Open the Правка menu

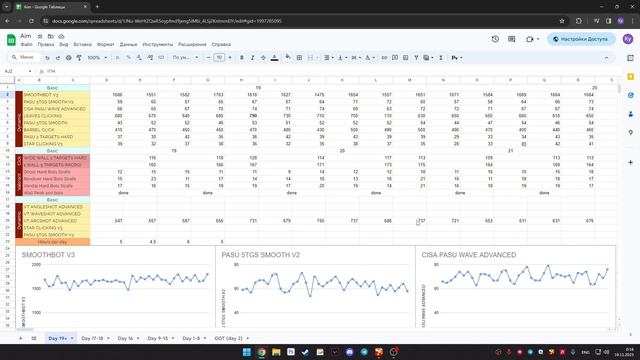(x=46, y=44)
